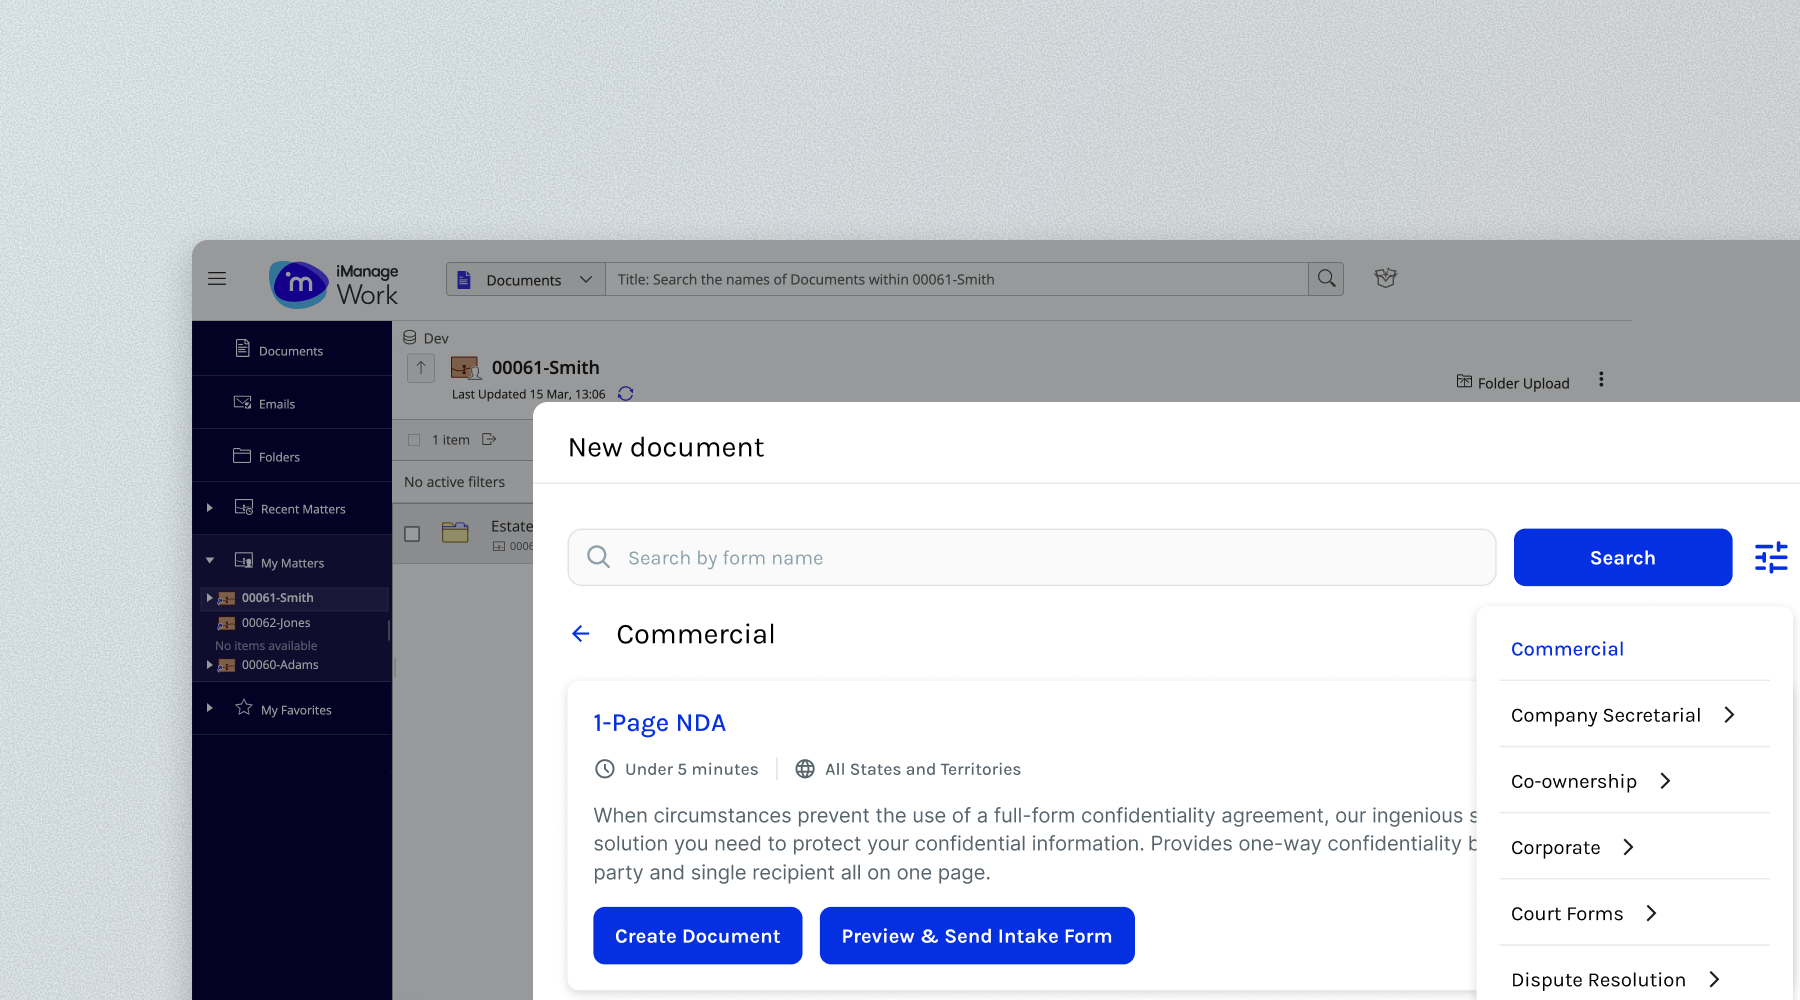1800x1000 pixels.
Task: Open the three-dot more options menu
Action: point(1601,380)
